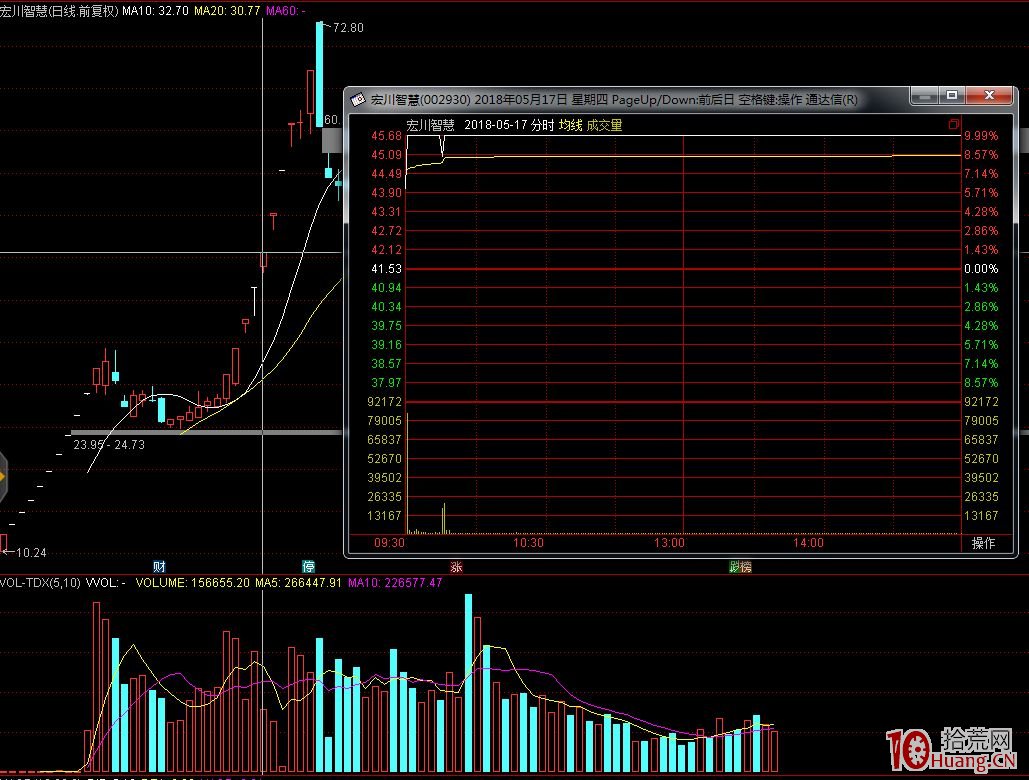The height and width of the screenshot is (780, 1029).
Task: Click the tallest cyan candle at the 72.80 peak
Action: coord(320,74)
